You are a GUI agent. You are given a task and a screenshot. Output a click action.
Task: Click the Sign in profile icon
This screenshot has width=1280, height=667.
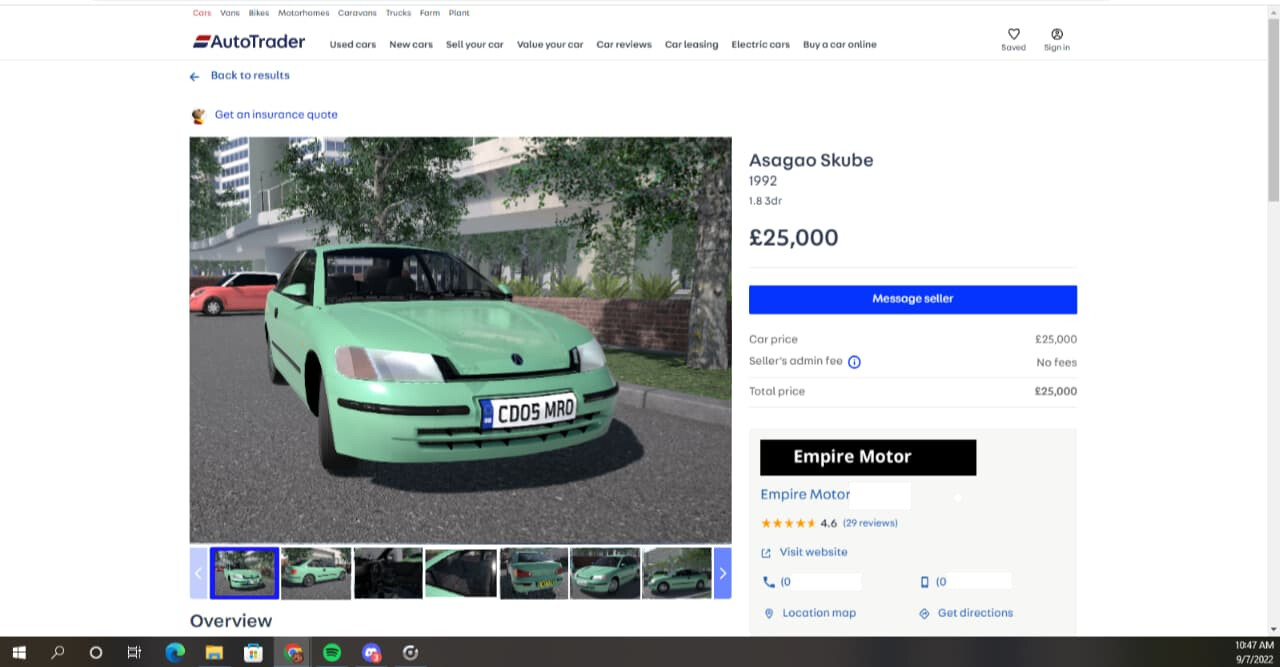1057,34
